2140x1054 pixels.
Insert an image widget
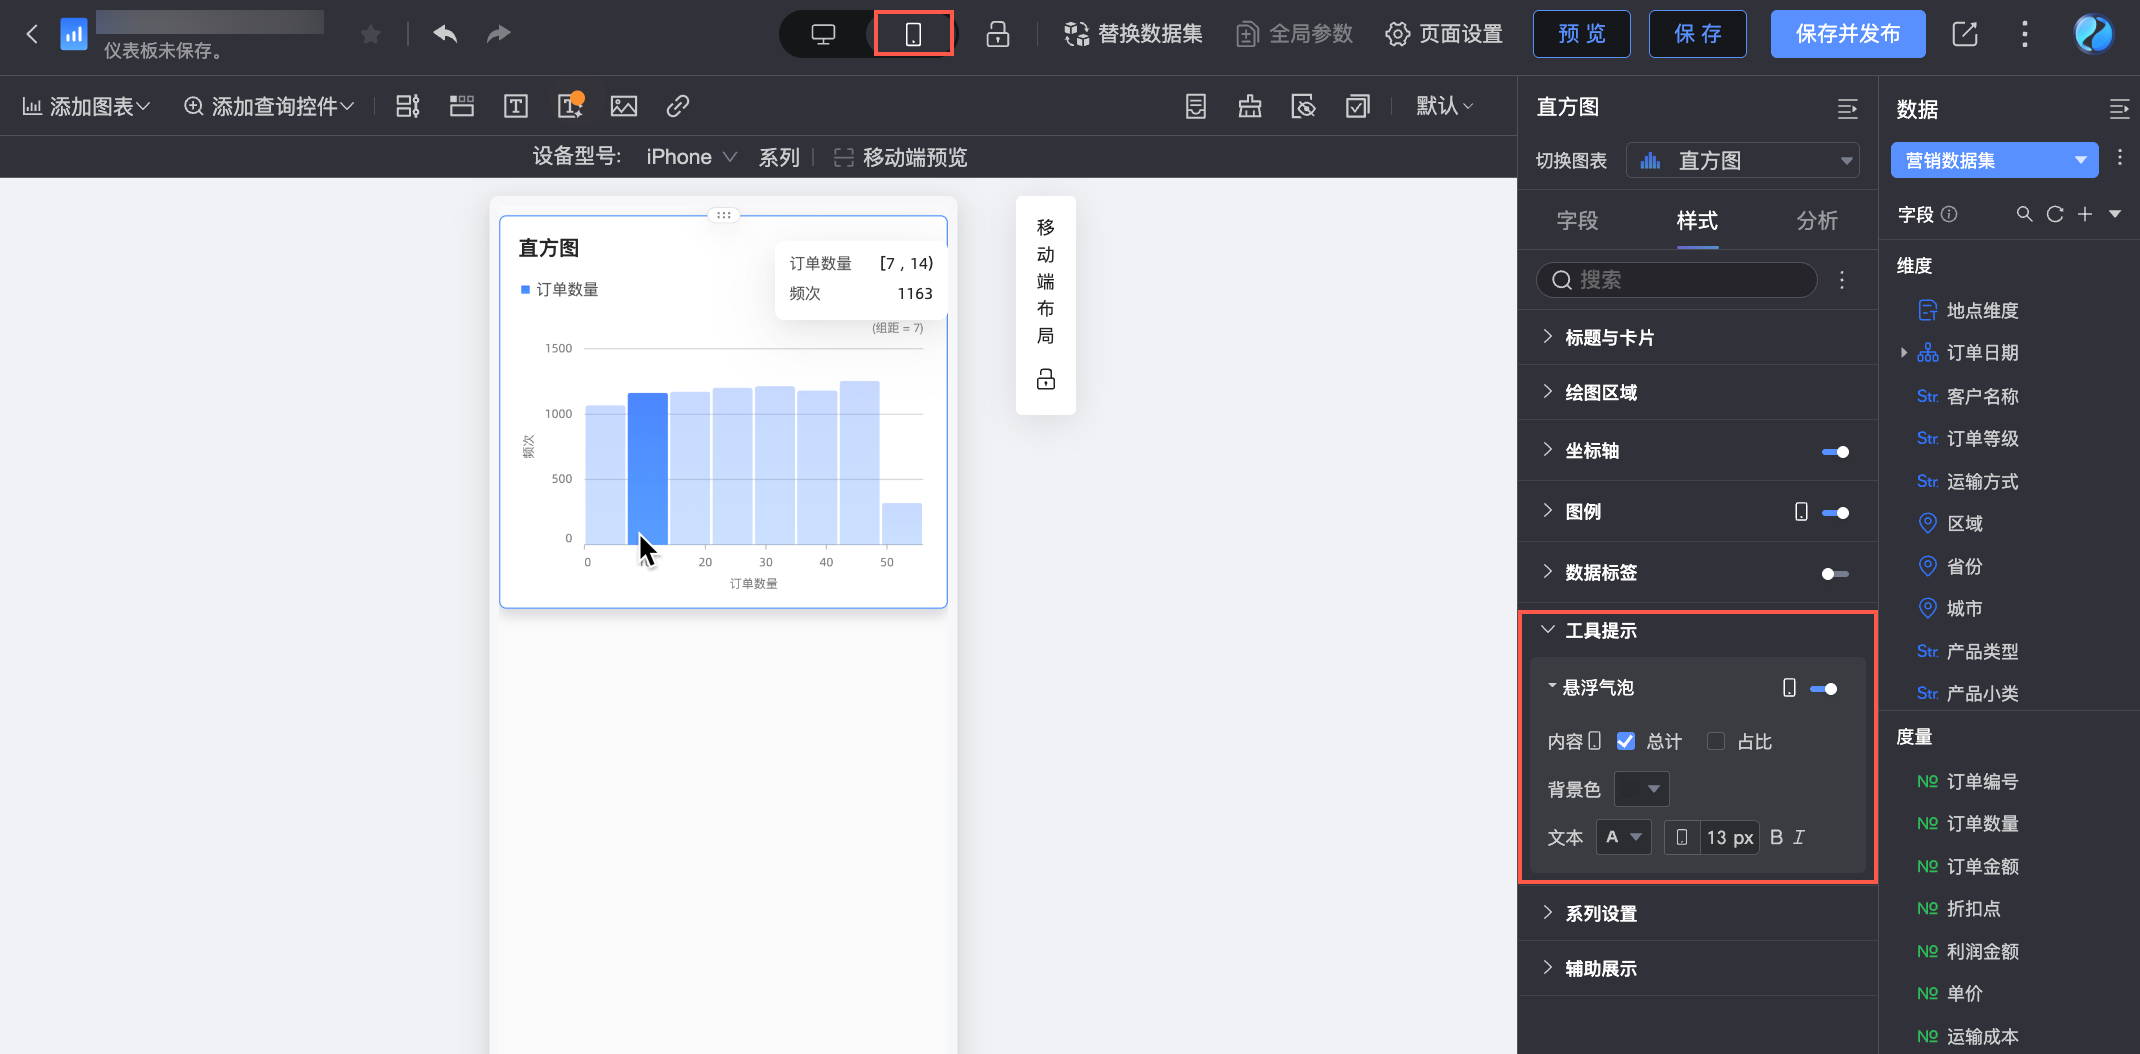click(x=624, y=106)
